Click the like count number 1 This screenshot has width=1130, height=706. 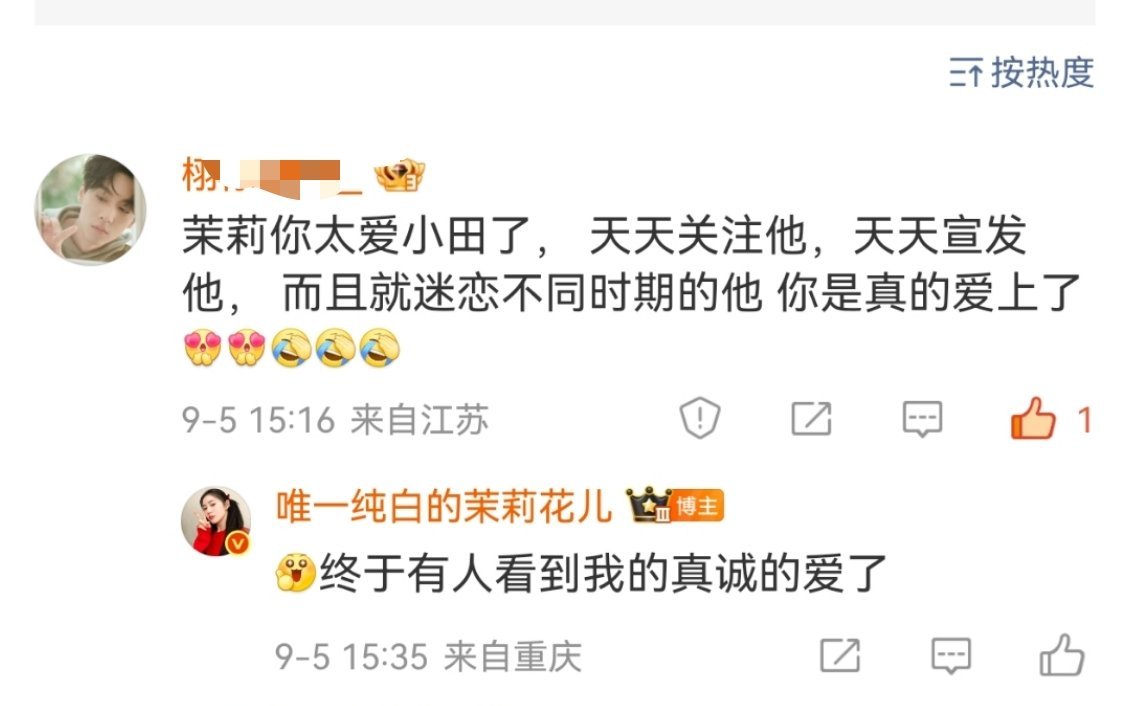[1084, 419]
